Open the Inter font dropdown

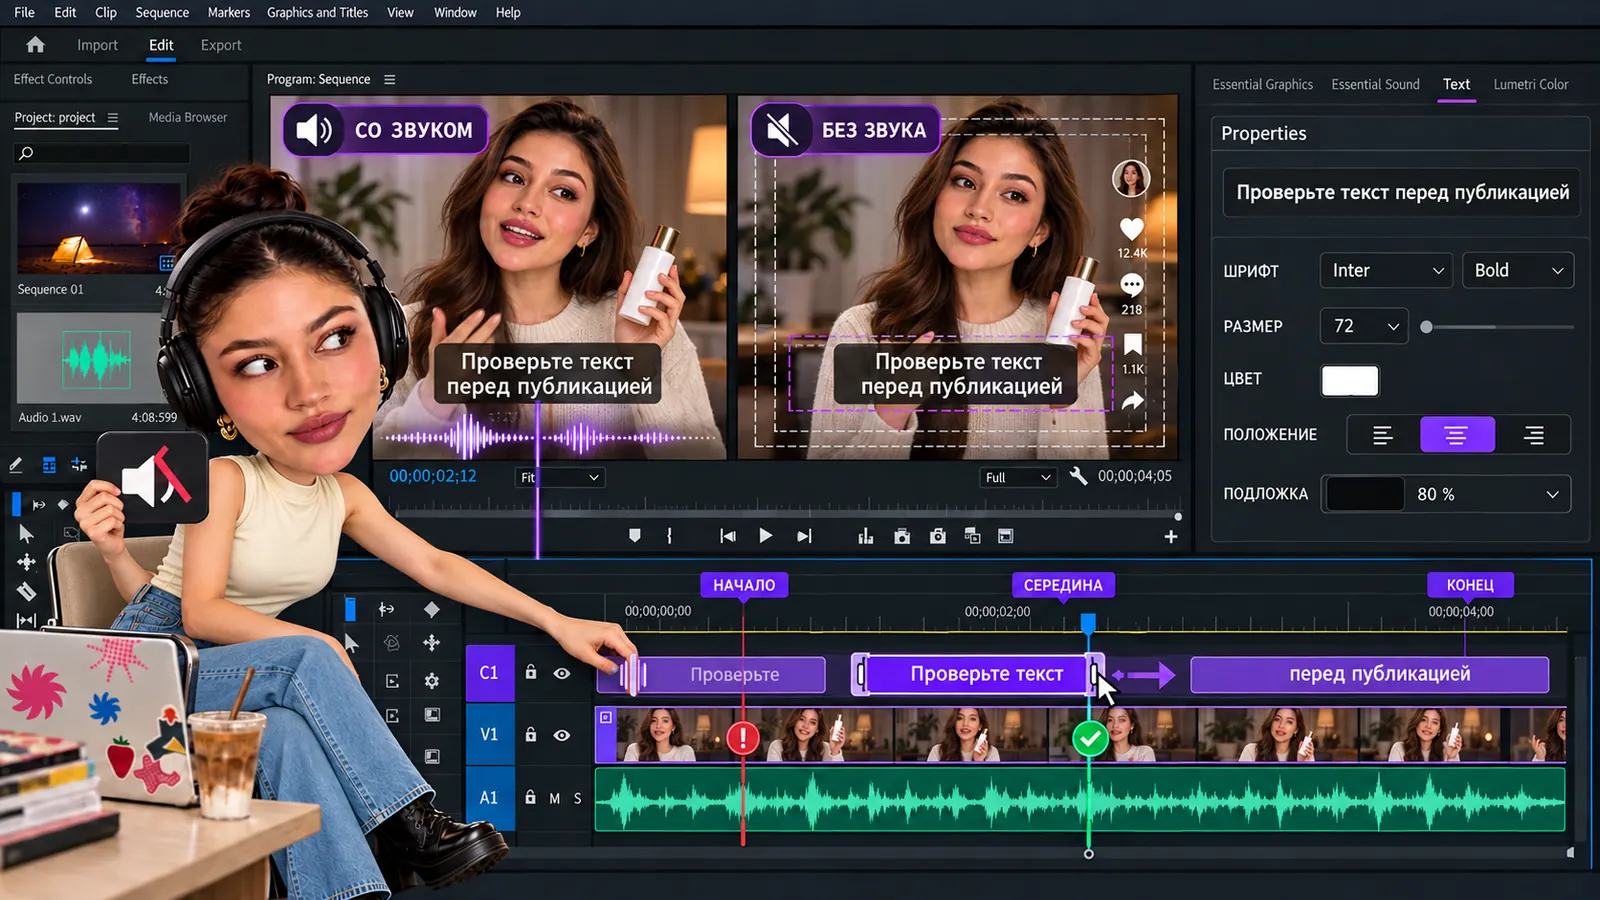(x=1387, y=270)
